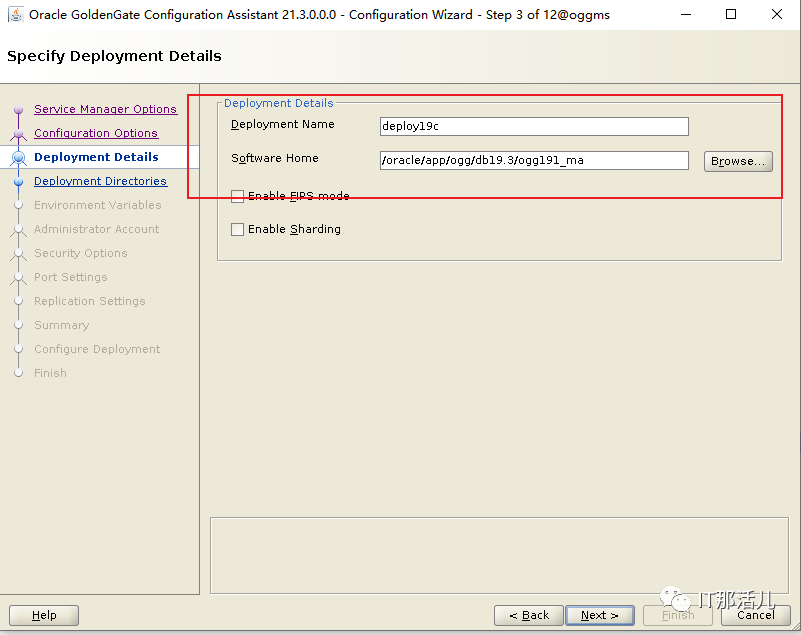The image size is (801, 635).
Task: Click the Service Manager Options step bullet icon
Action: (x=18, y=109)
